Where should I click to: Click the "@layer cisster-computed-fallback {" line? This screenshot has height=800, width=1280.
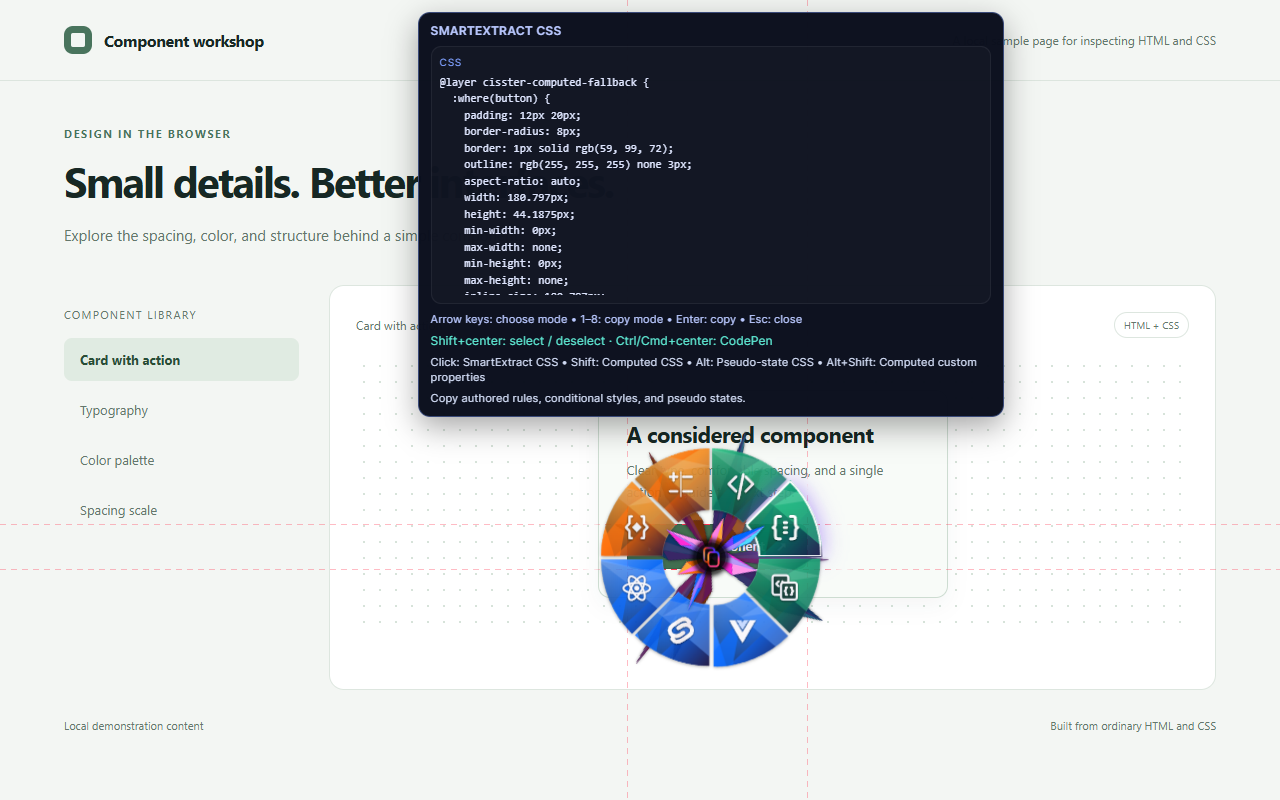[x=544, y=82]
